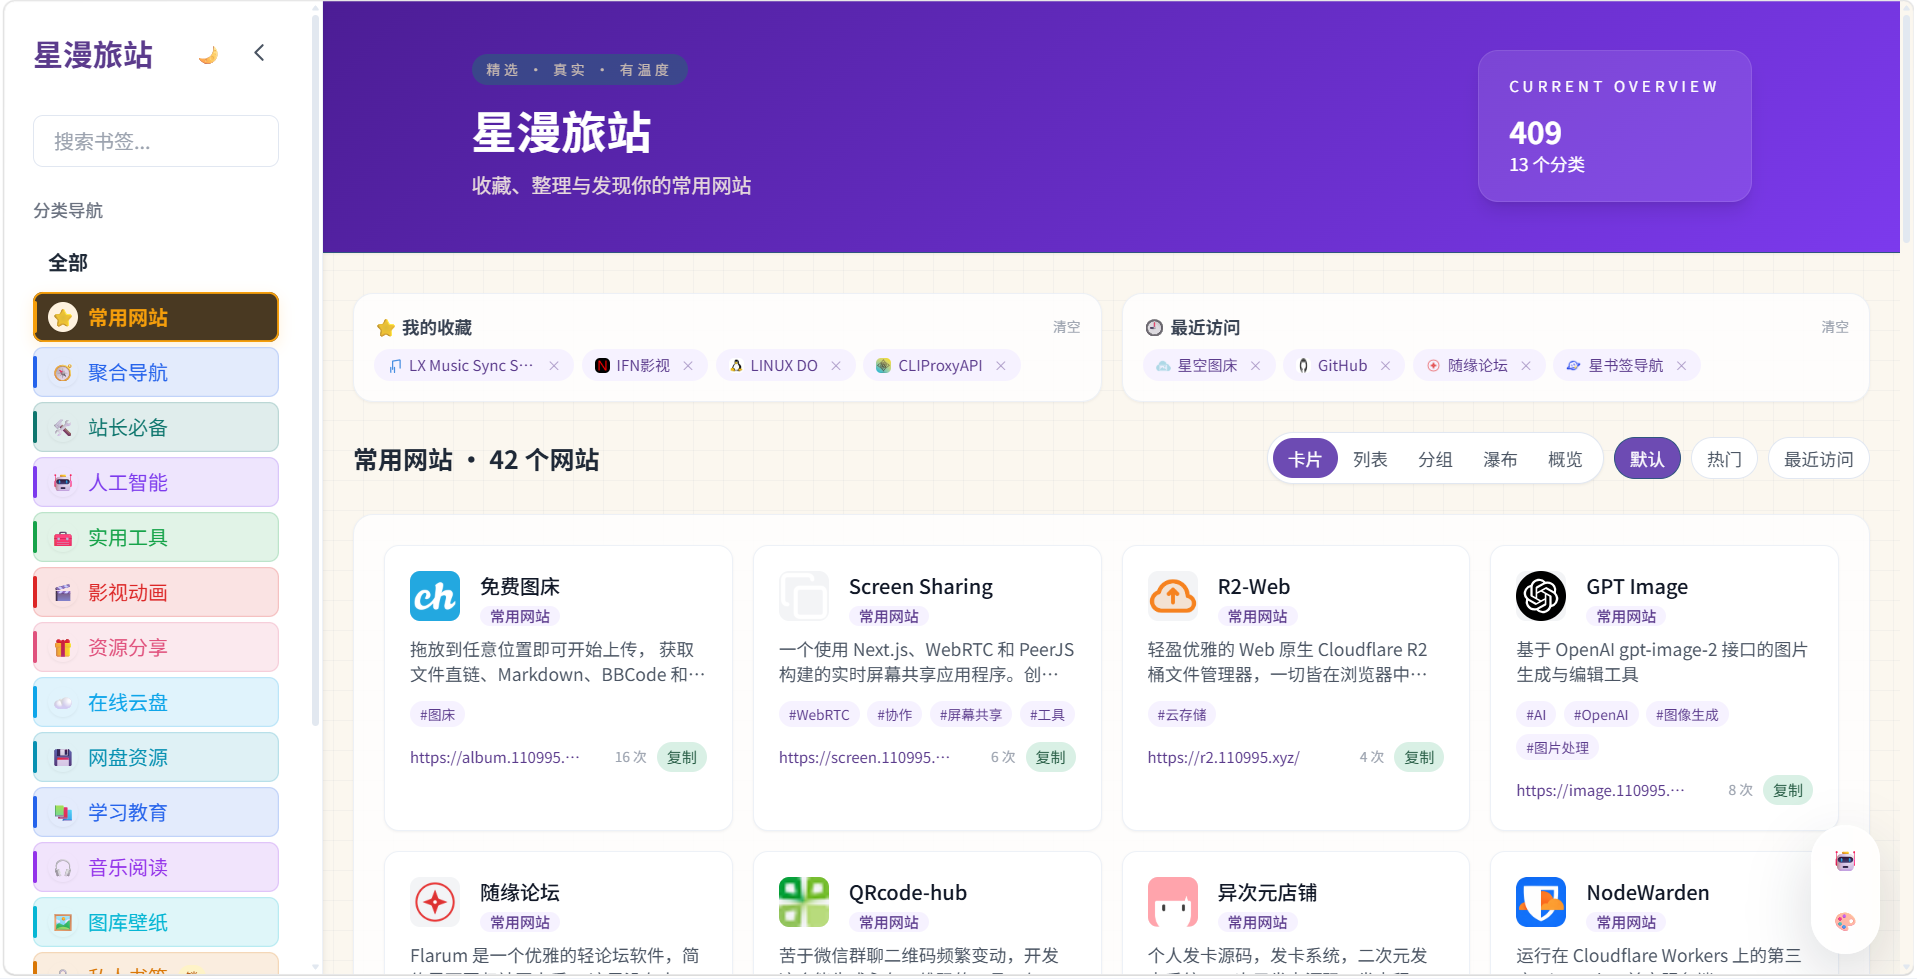Screen dimensions: 1917x979
Task: Remove 随缘论坛 from recent visits
Action: pos(1526,366)
